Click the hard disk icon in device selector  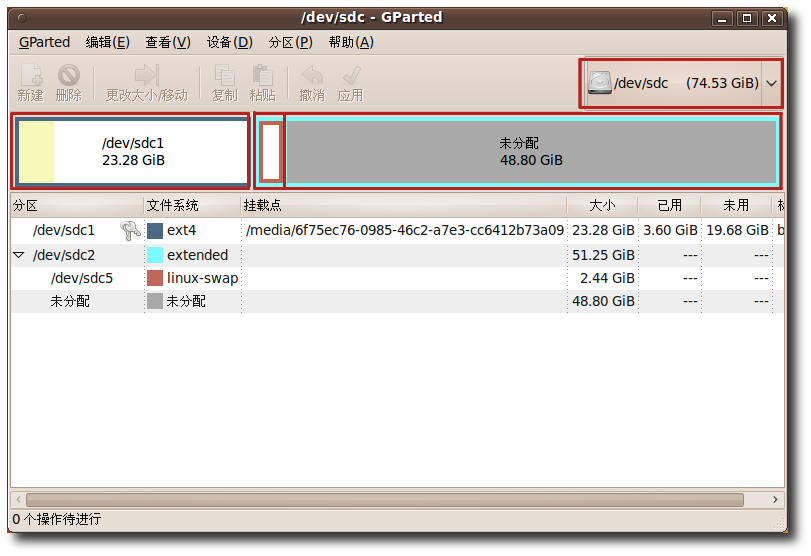click(599, 83)
